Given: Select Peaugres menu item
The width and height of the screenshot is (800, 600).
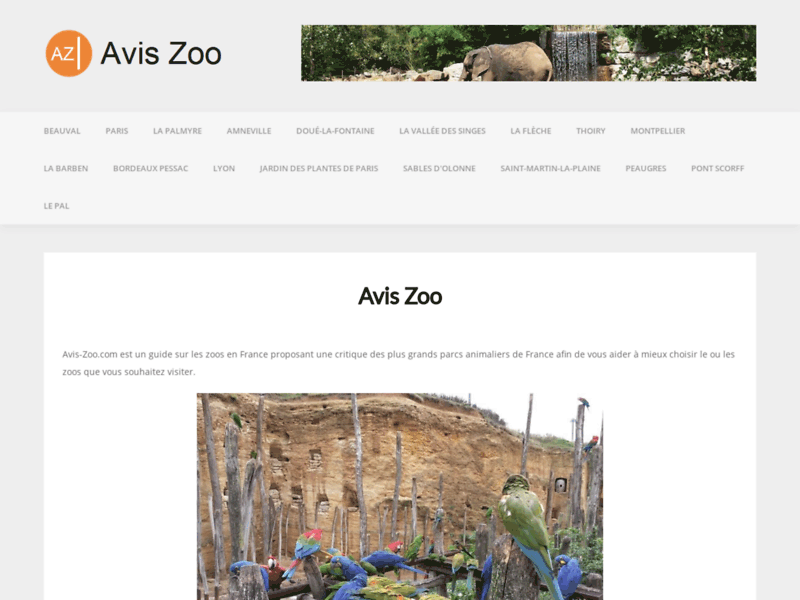Looking at the screenshot, I should pos(646,168).
